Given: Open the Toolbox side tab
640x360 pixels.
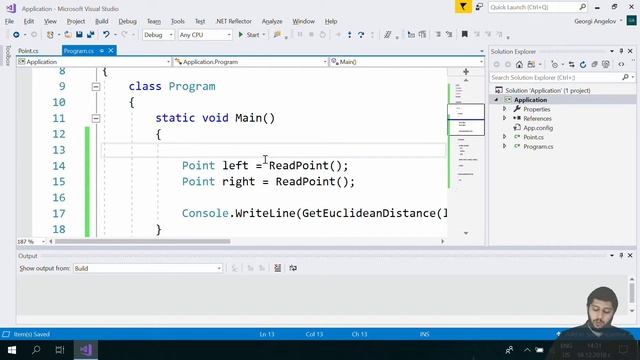Looking at the screenshot, I should click(x=7, y=56).
